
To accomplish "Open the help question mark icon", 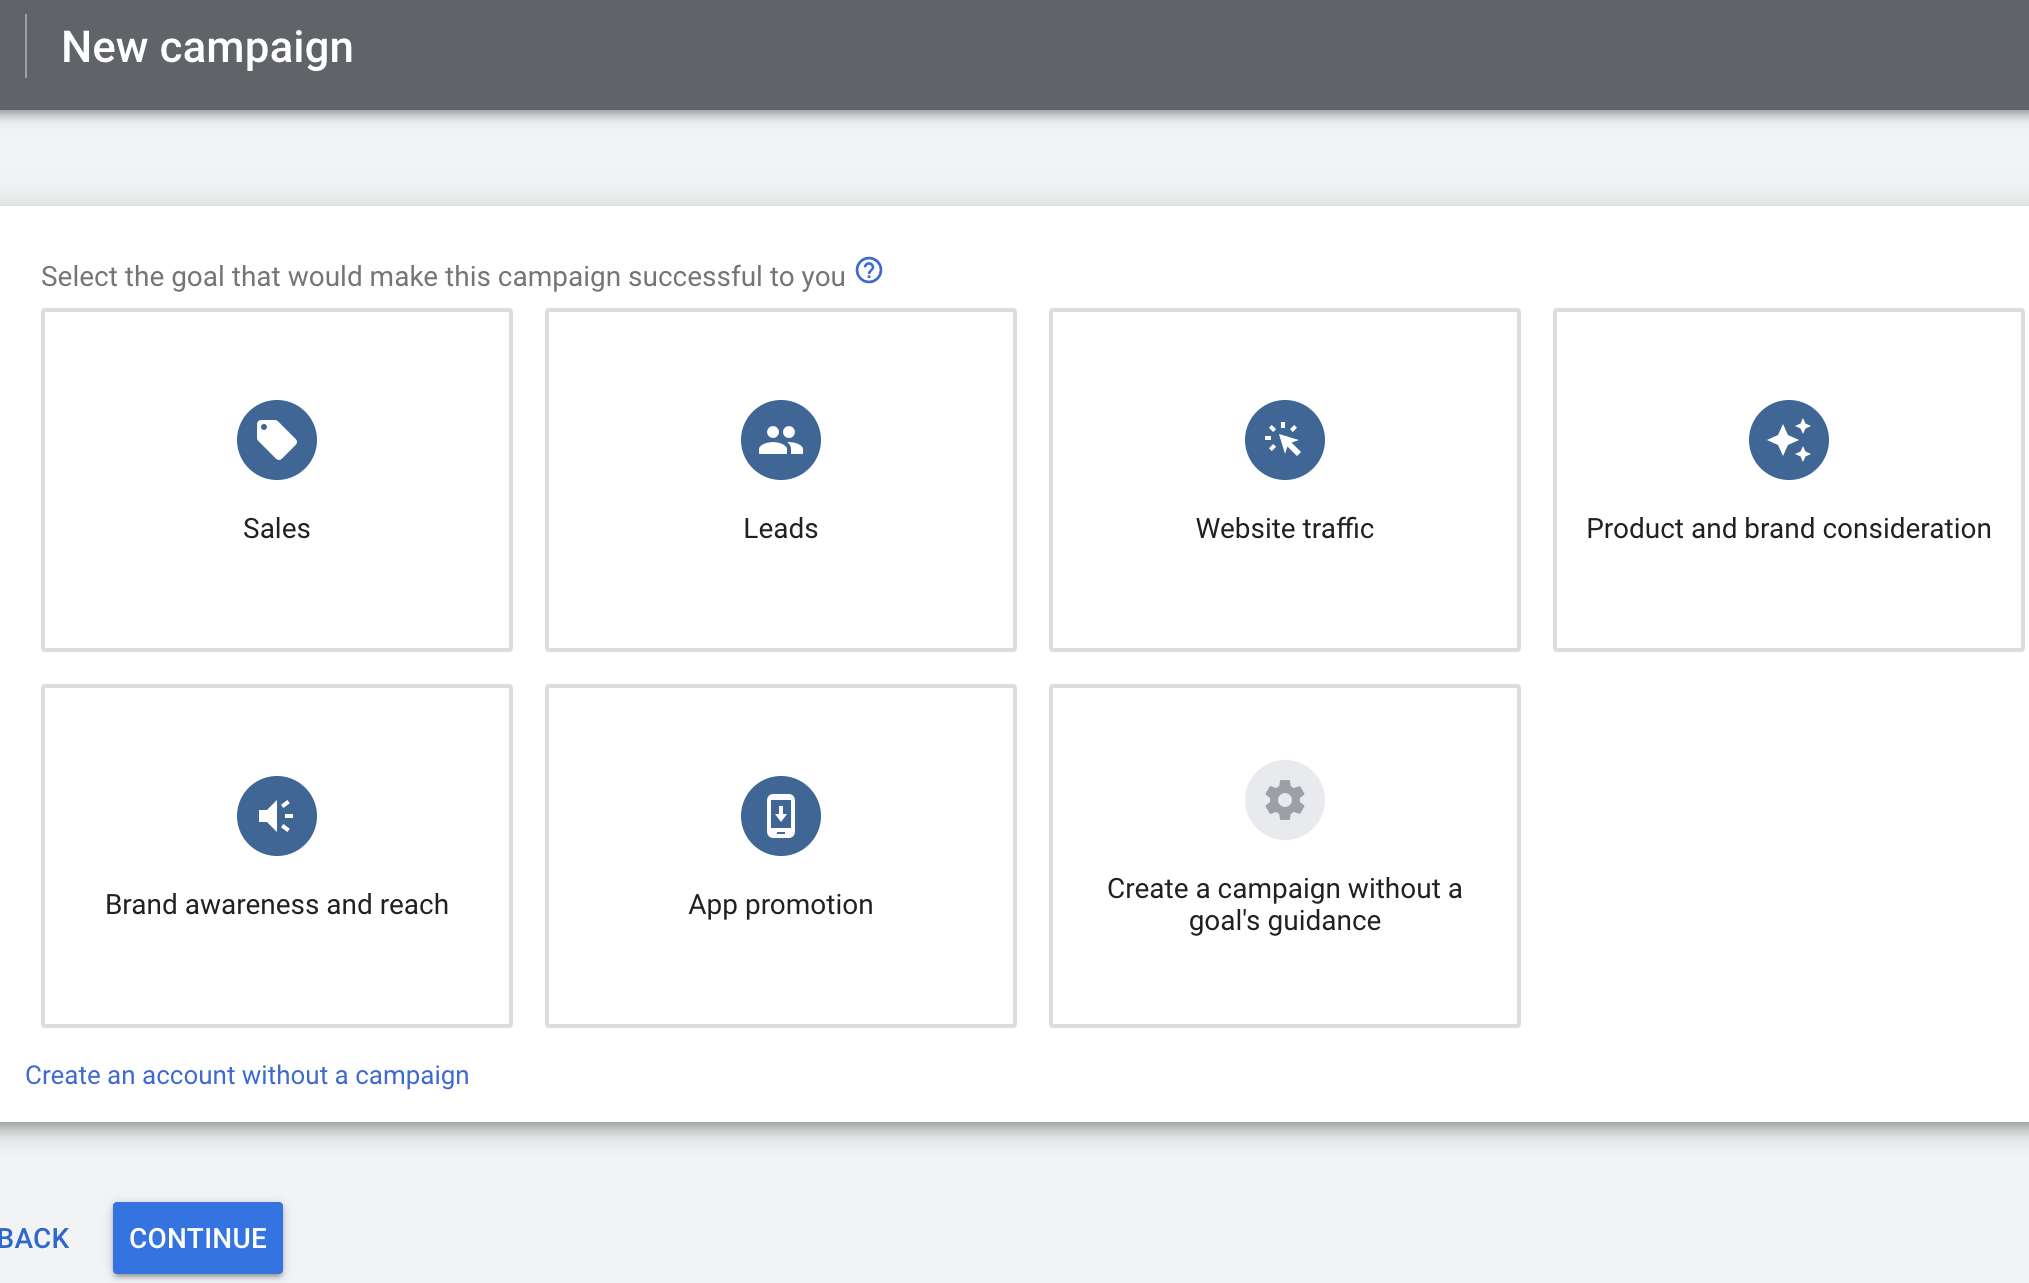I will click(869, 271).
